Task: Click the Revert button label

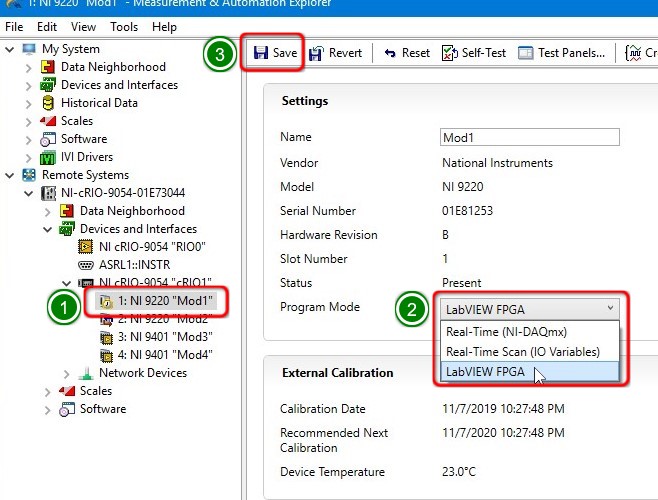Action: point(345,53)
